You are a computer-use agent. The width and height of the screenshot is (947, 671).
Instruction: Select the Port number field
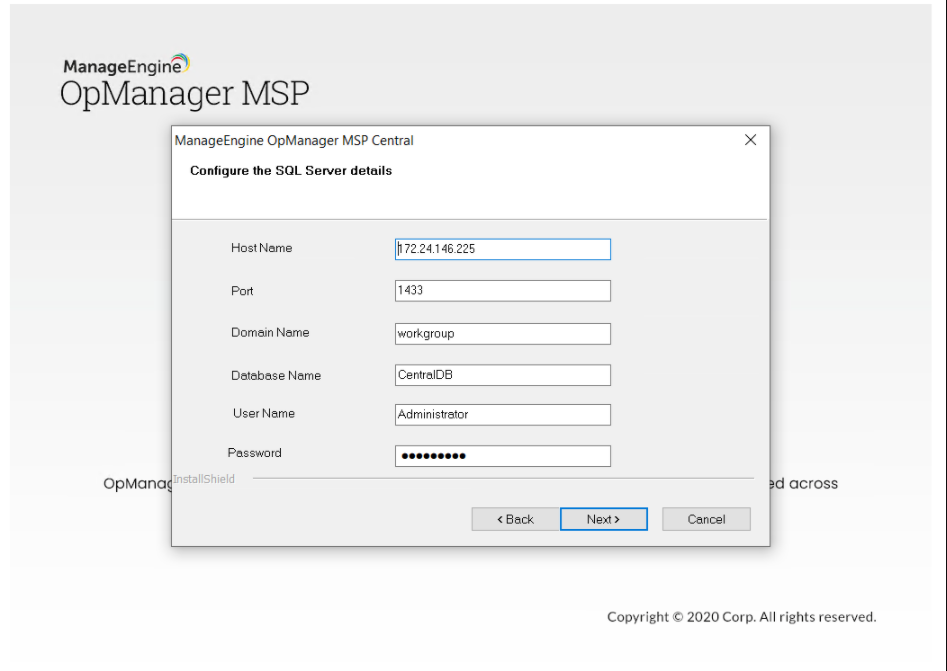pyautogui.click(x=503, y=290)
